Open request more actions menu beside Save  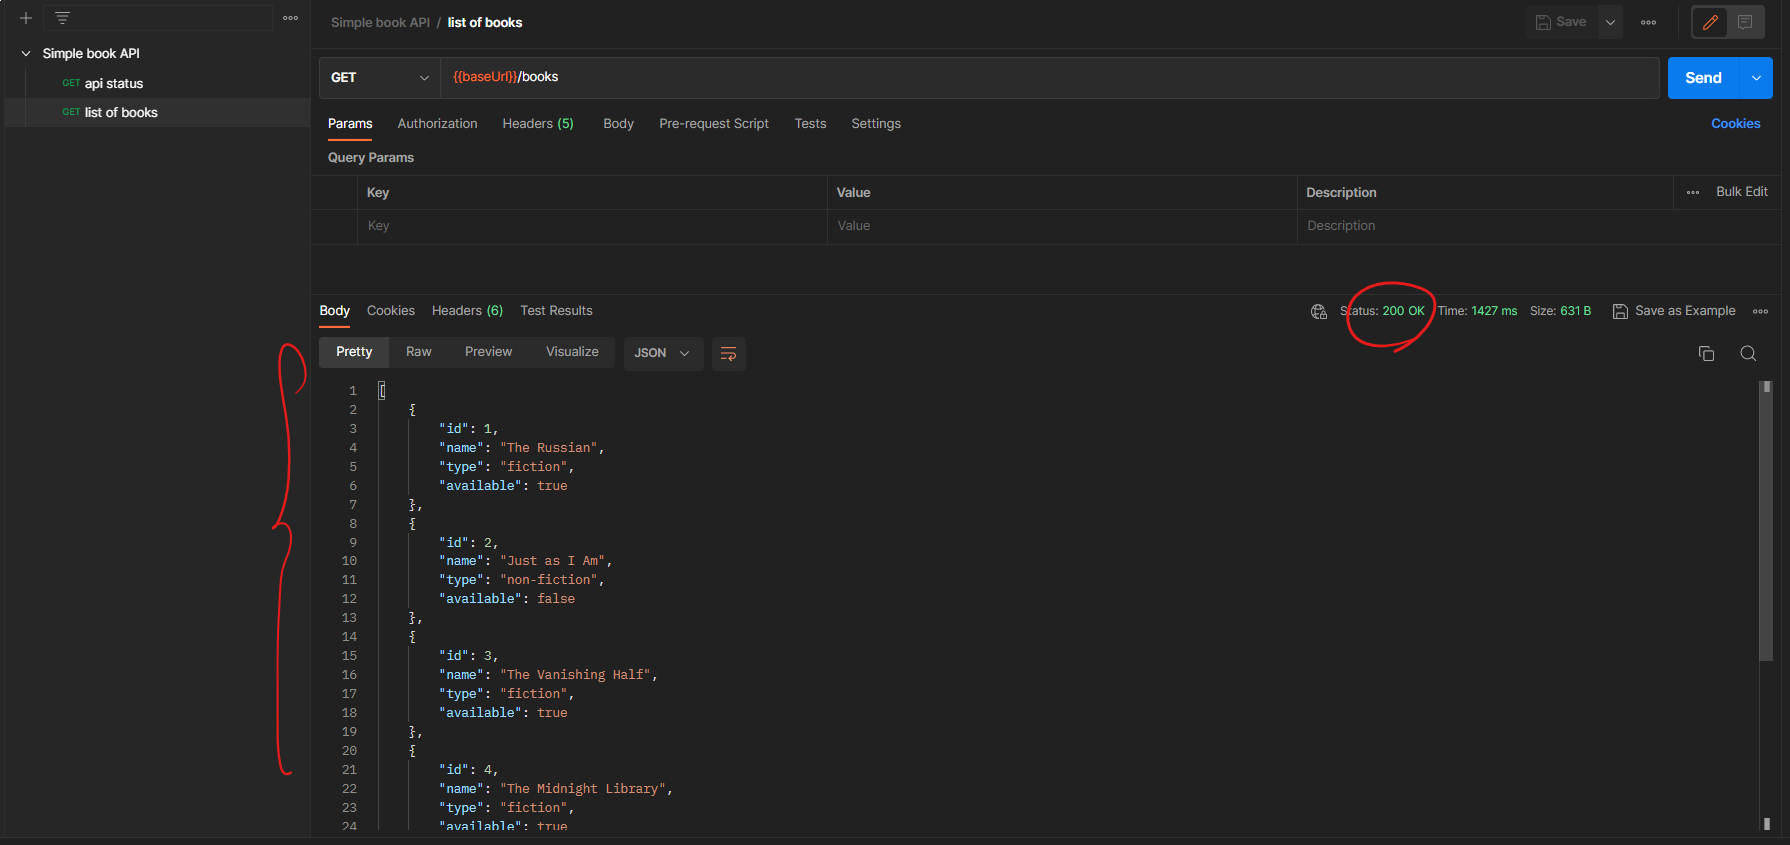1648,22
